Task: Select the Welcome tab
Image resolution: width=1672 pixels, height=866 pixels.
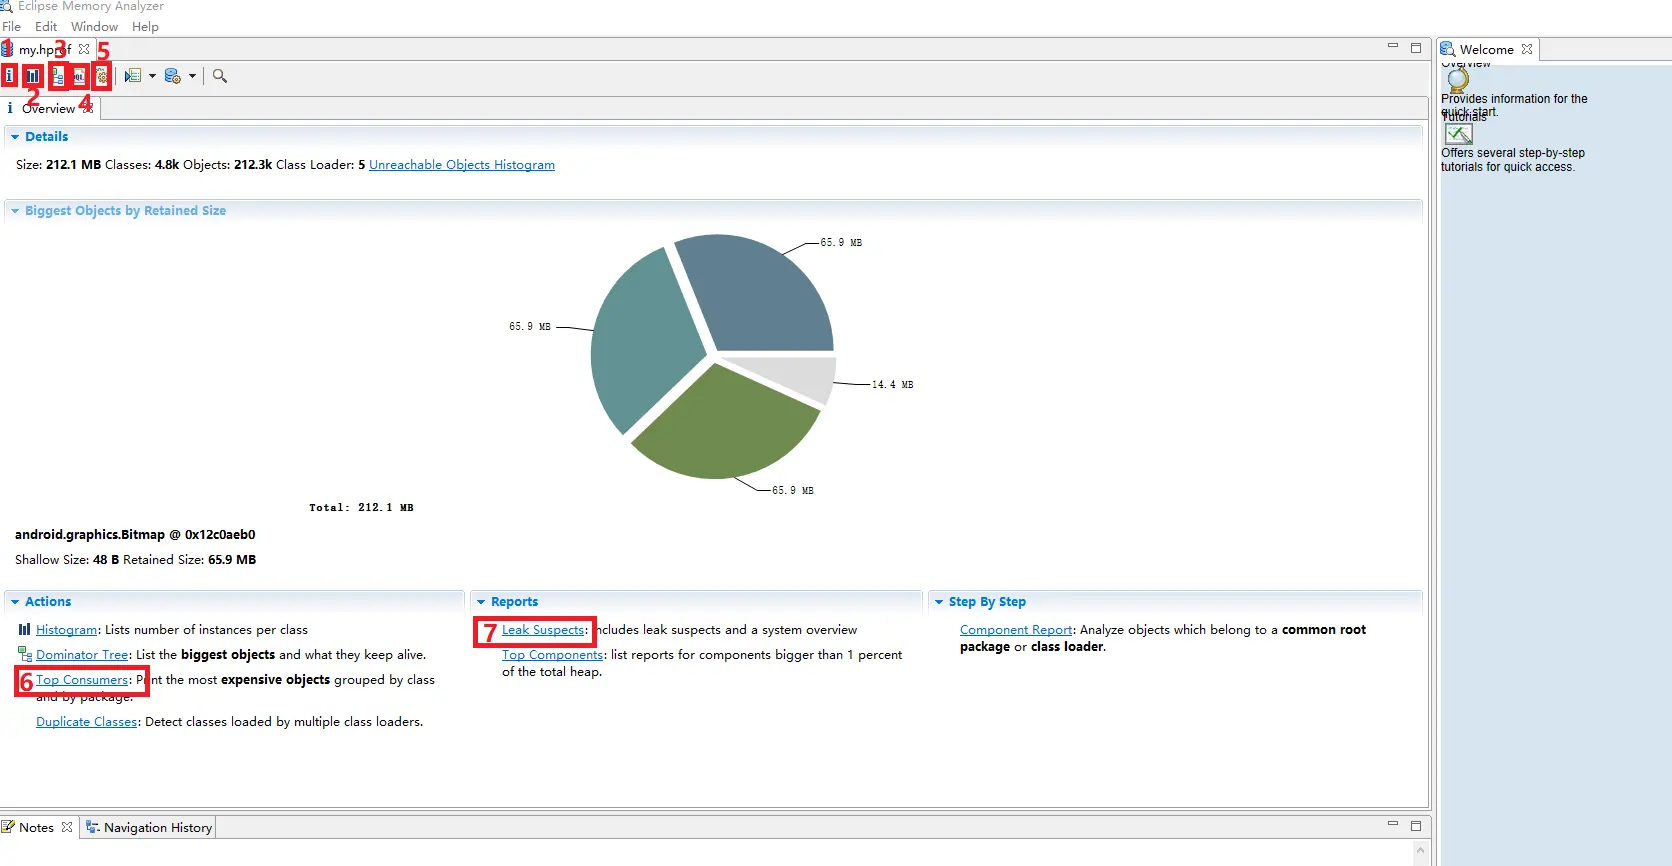Action: [1486, 49]
